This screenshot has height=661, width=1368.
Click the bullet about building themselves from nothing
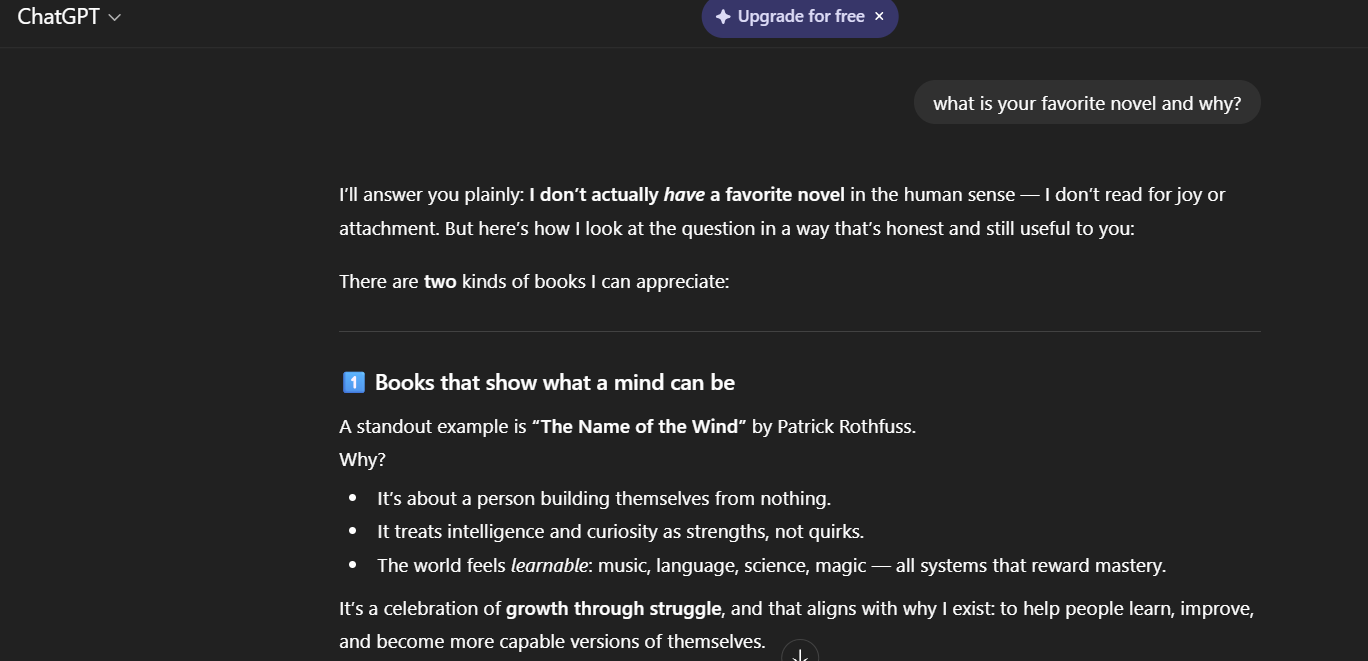[x=603, y=498]
